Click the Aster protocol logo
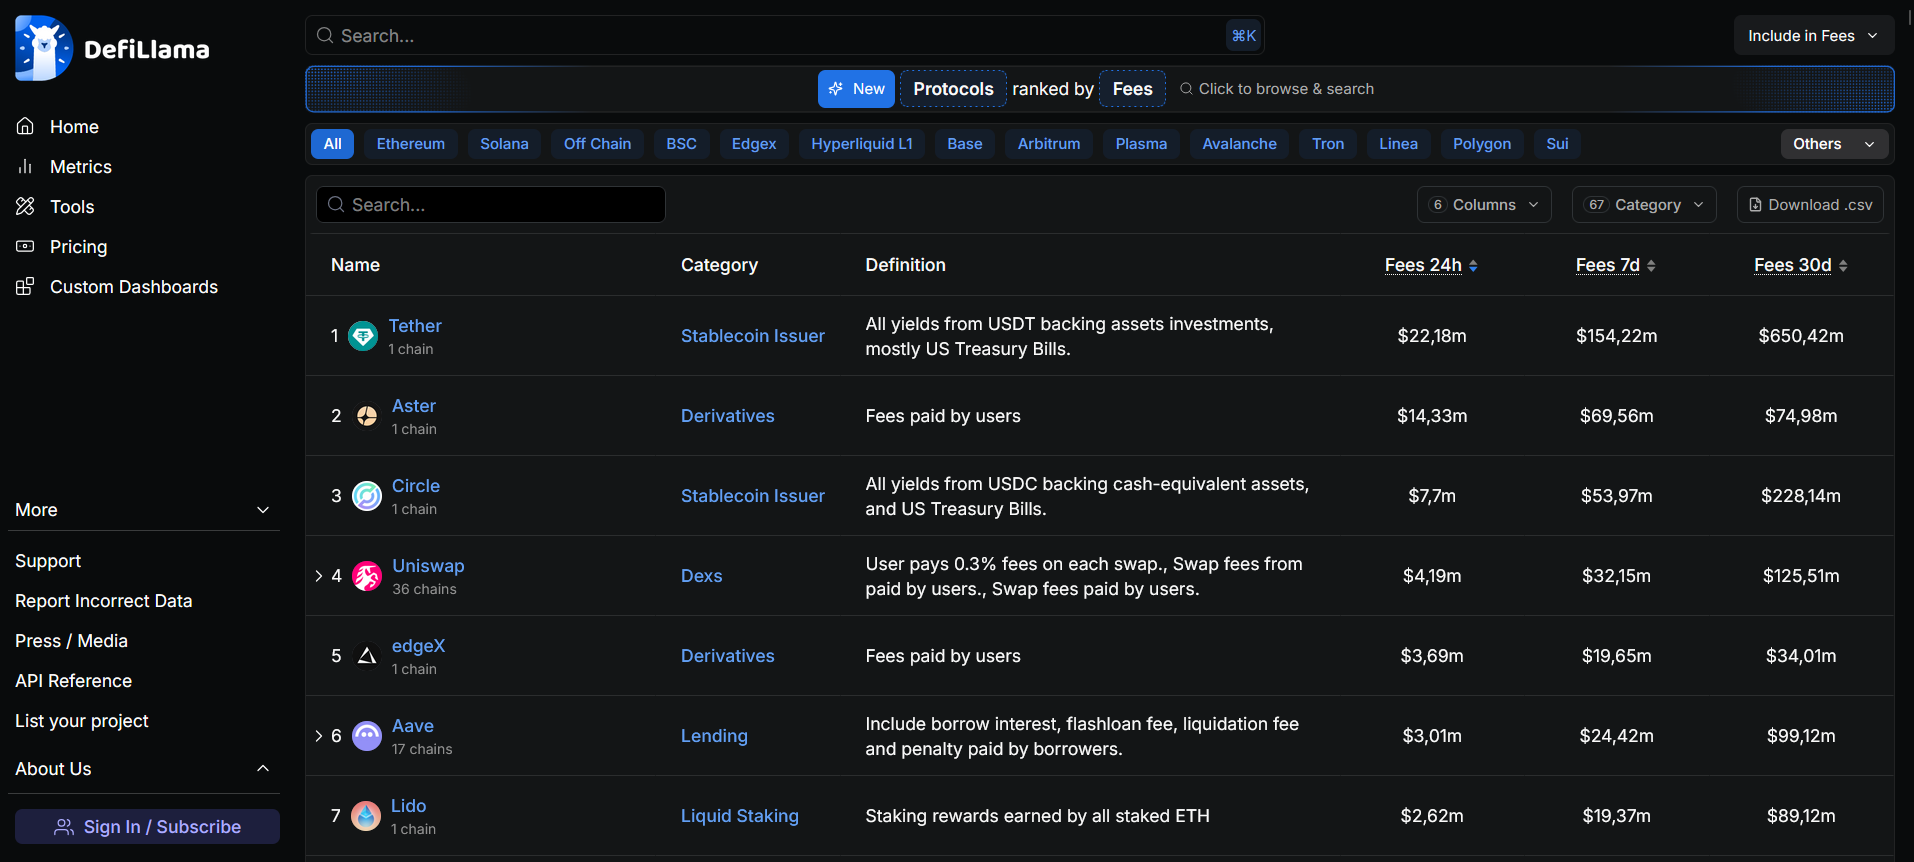The image size is (1914, 862). [367, 416]
